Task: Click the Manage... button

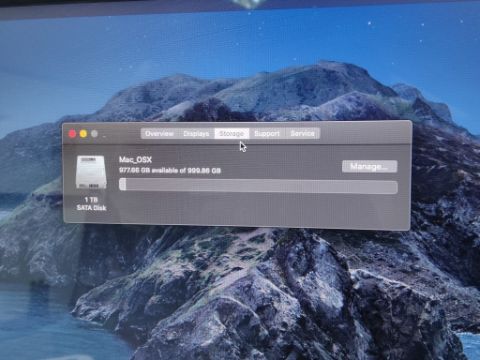Action: tap(369, 166)
